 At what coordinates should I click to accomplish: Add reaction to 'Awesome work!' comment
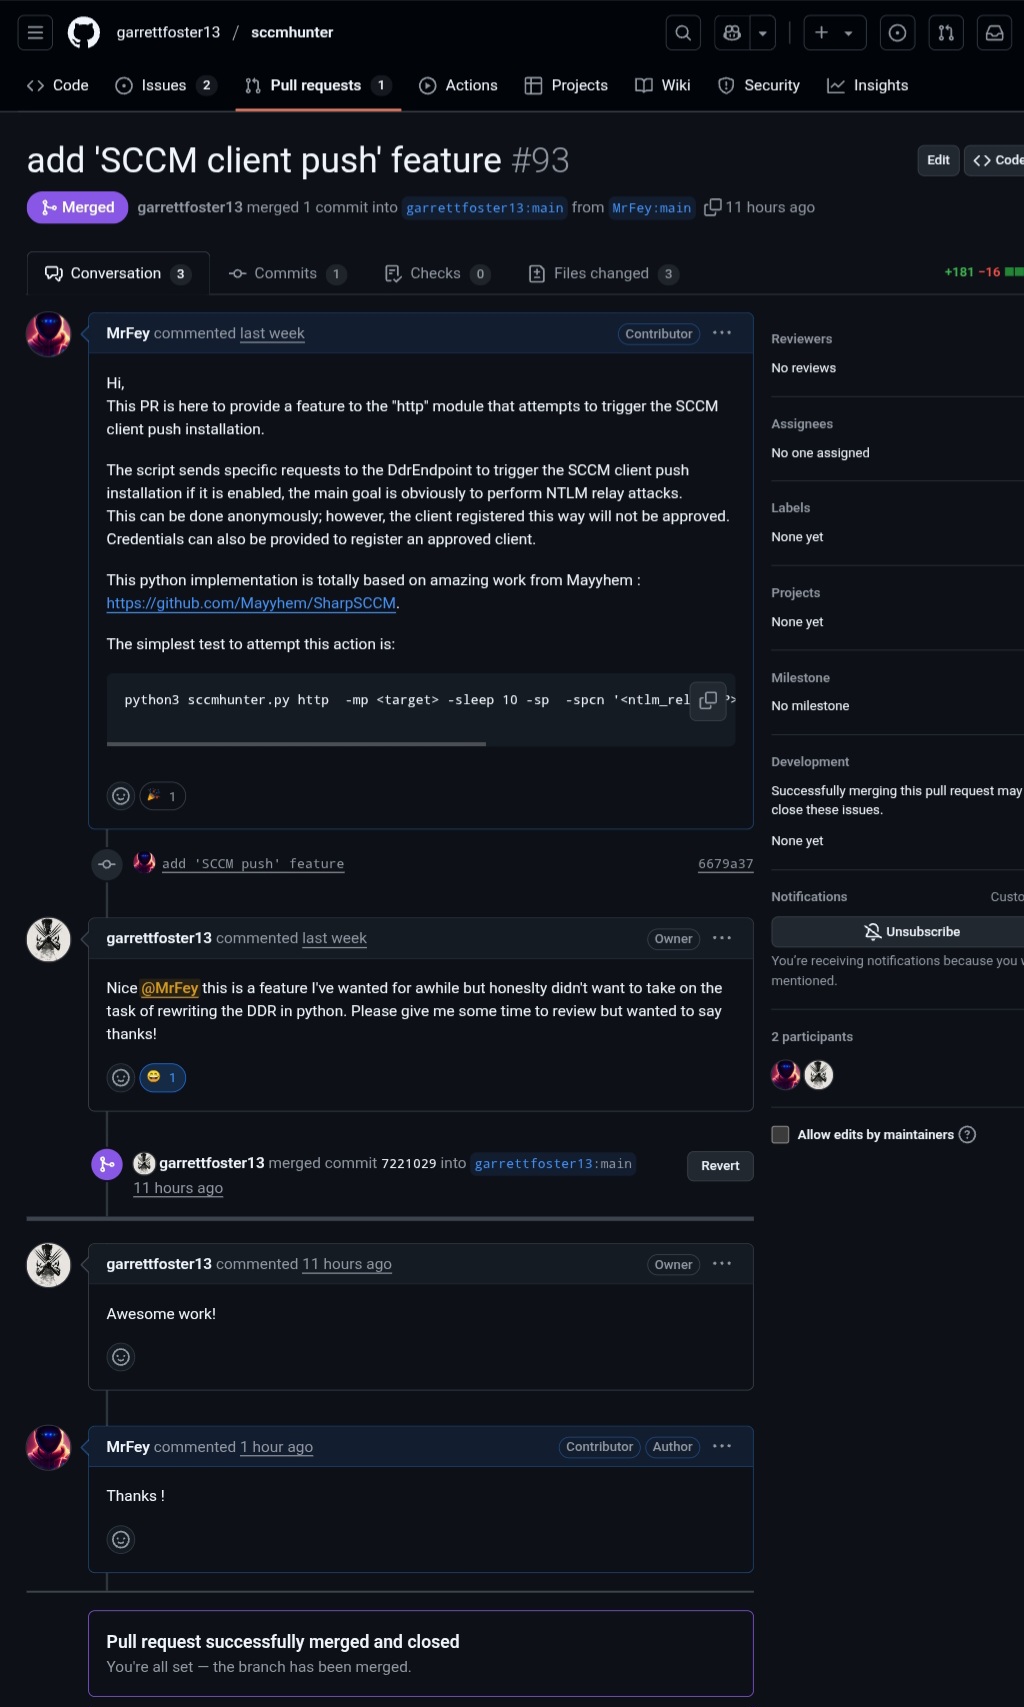[x=121, y=1357]
